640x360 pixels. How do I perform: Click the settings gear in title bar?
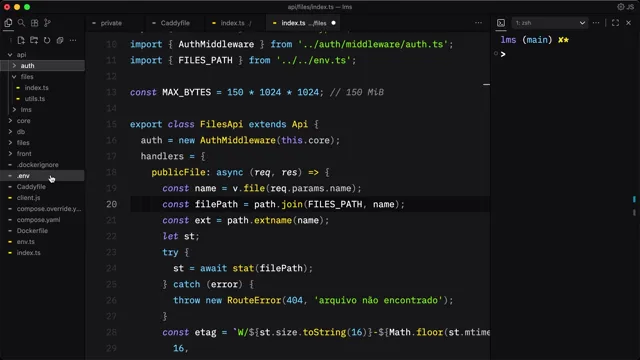621,7
